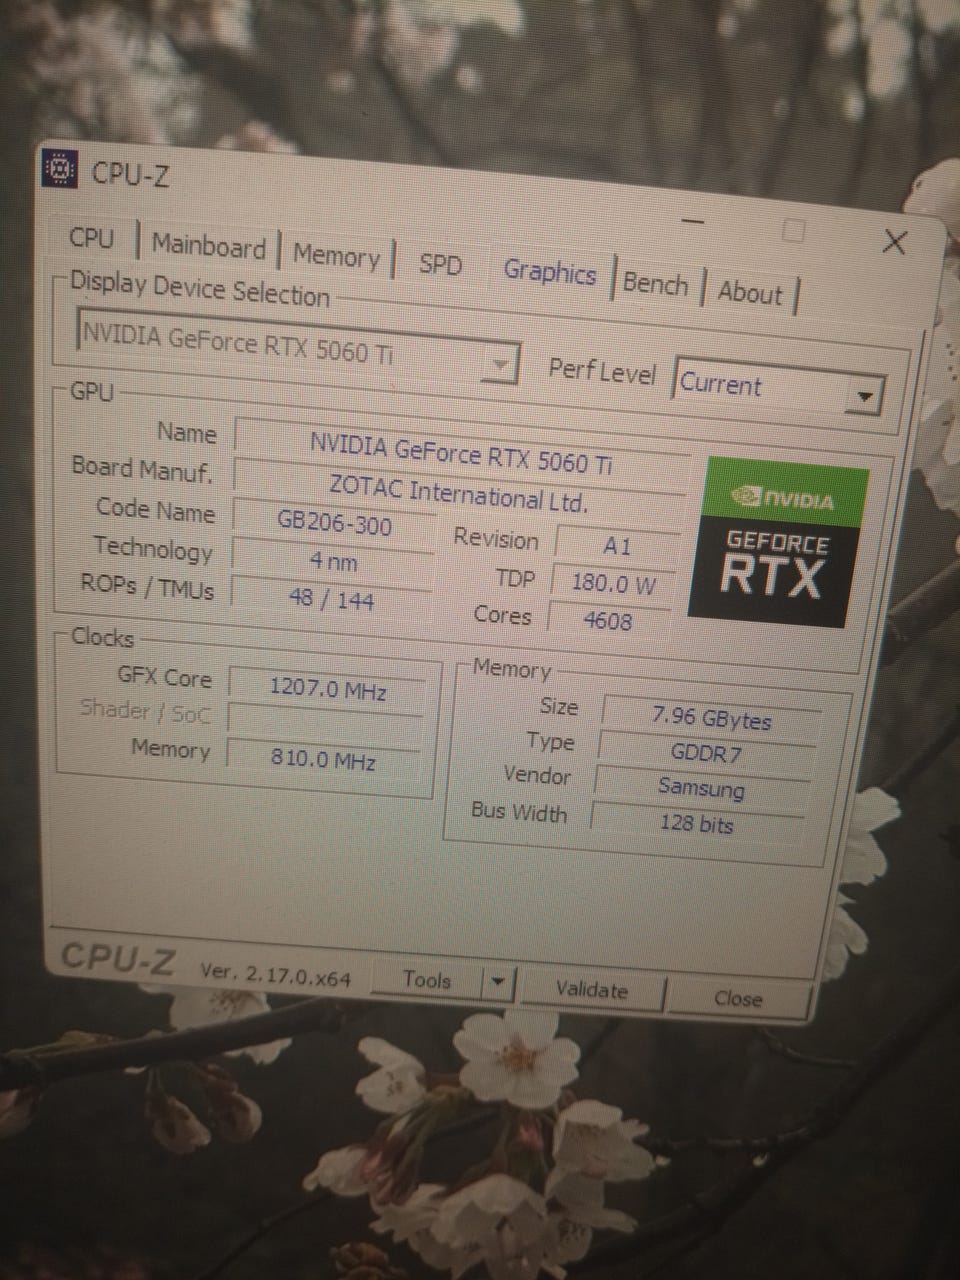Image resolution: width=960 pixels, height=1280 pixels.
Task: Click the ROPs / TMUs label
Action: tap(147, 587)
